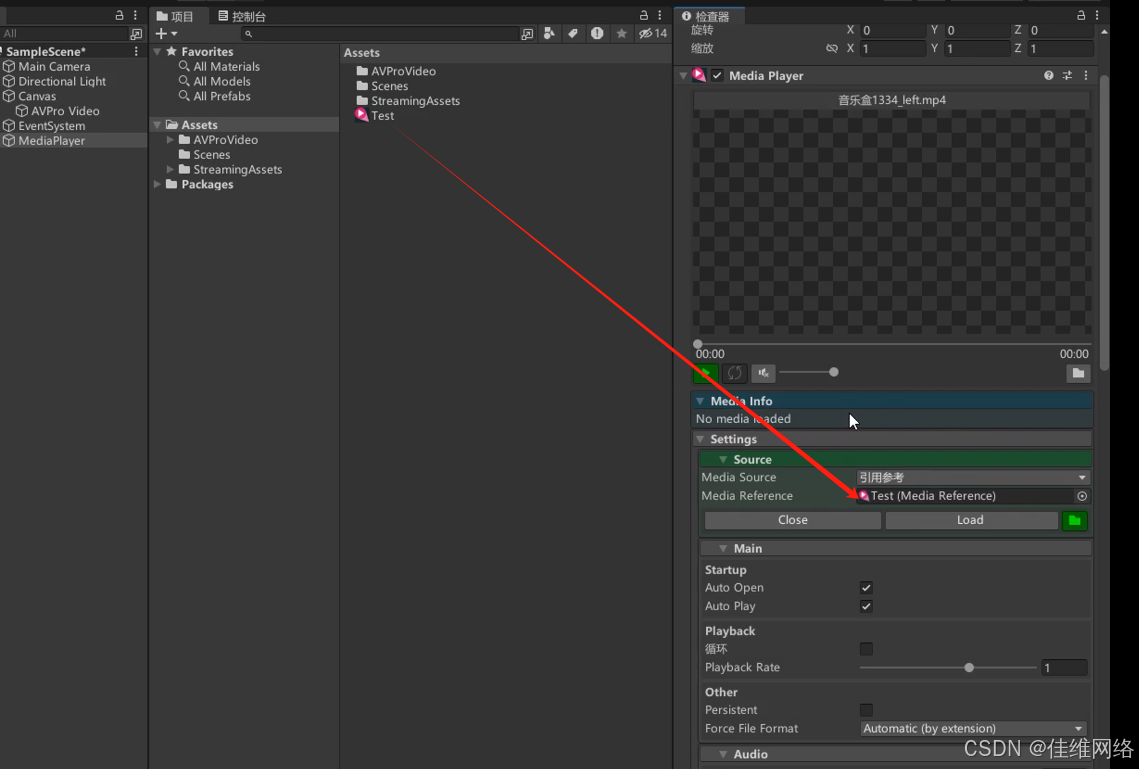Click the Load button in Source settings
The height and width of the screenshot is (769, 1139).
(x=970, y=521)
